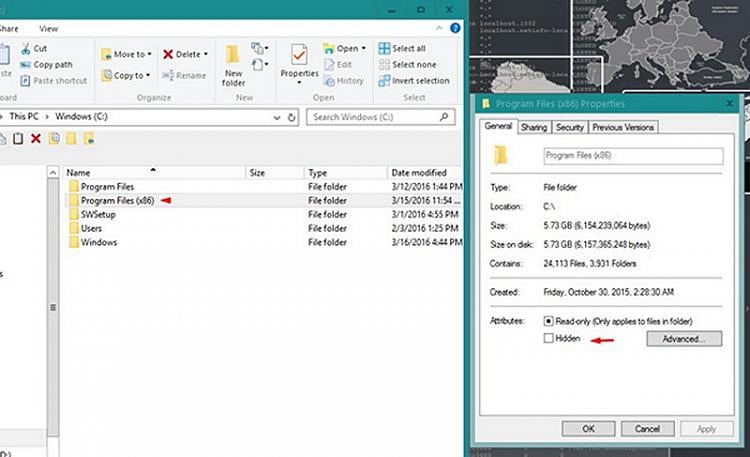Image resolution: width=750 pixels, height=457 pixels.
Task: Click the Windows folder icon
Action: coord(74,242)
